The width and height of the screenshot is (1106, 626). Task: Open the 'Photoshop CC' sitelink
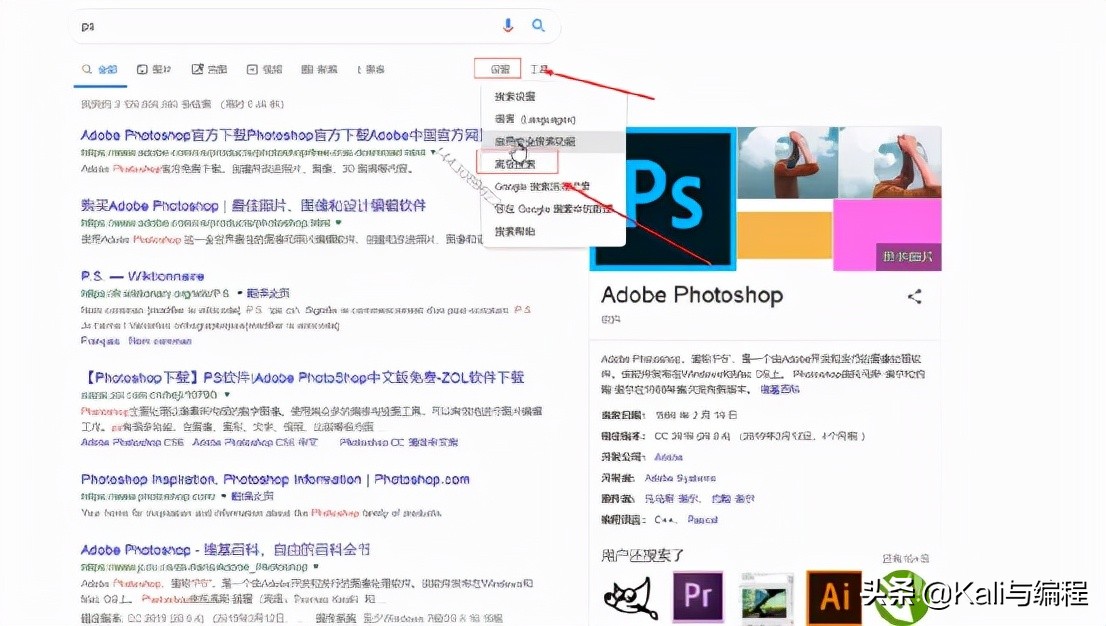point(399,443)
